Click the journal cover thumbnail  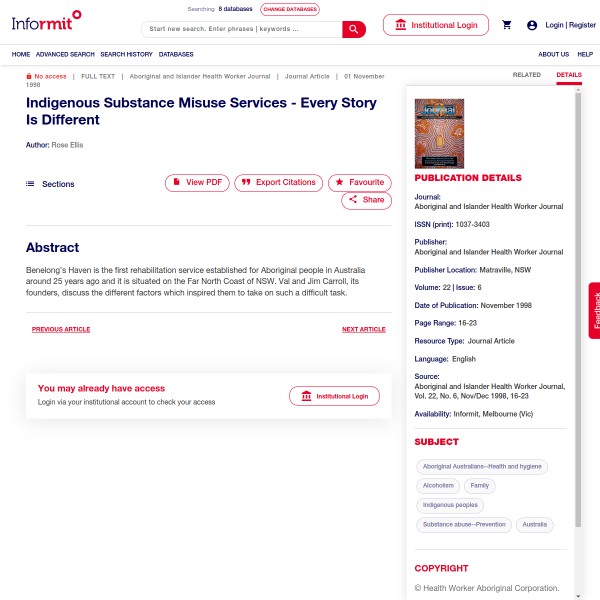point(439,134)
